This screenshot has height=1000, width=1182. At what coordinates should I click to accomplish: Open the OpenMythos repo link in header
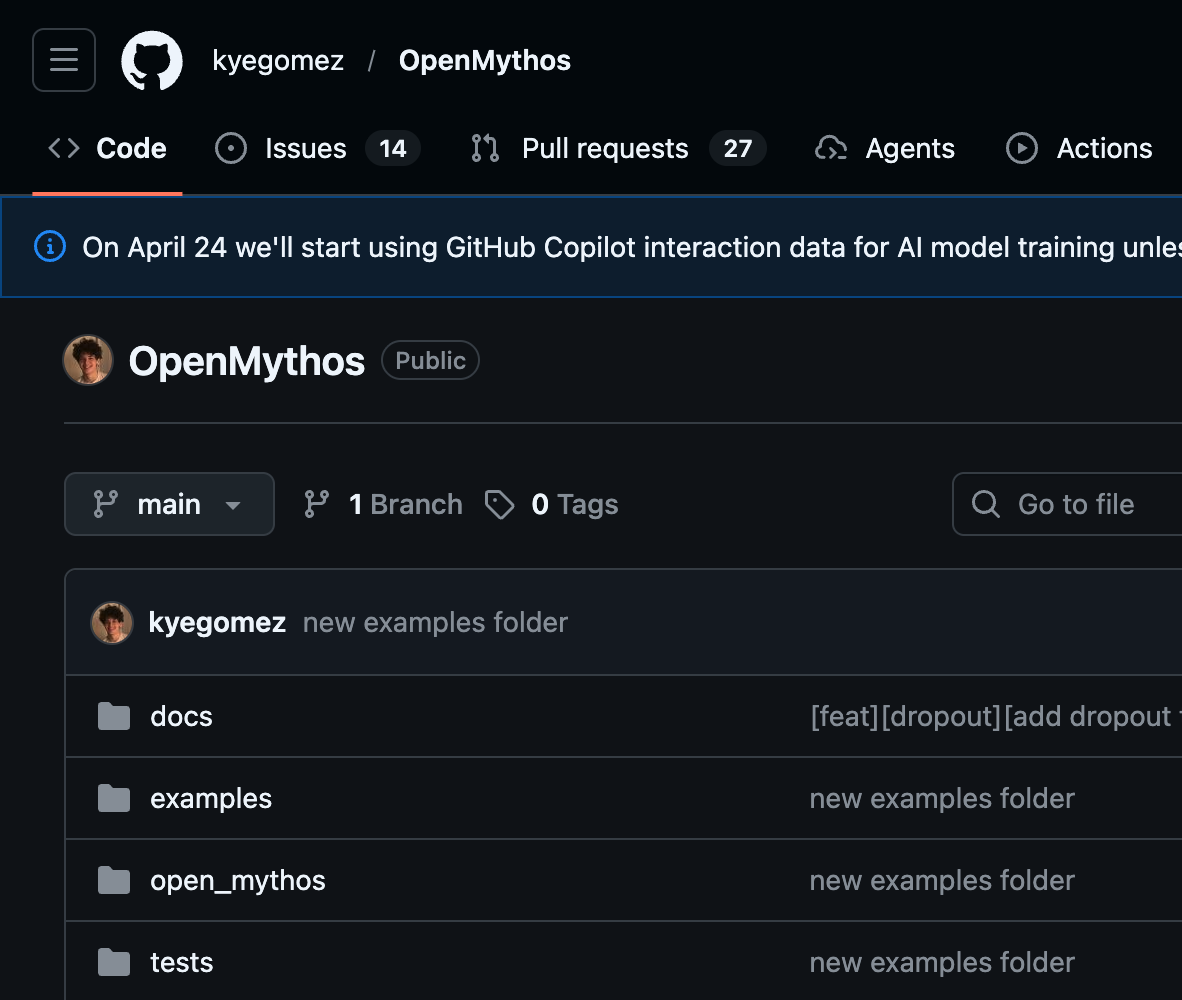485,60
